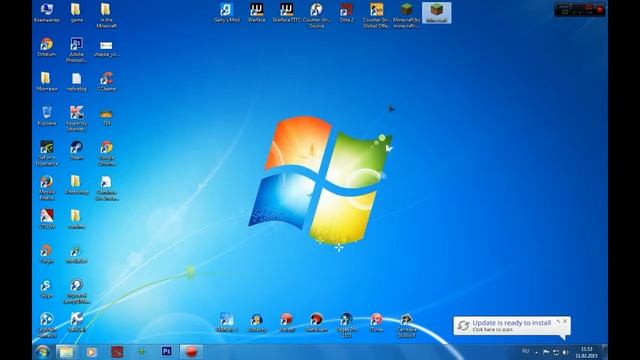Open the taskbar clock and date
Screen dimensions: 640x360
(587, 352)
